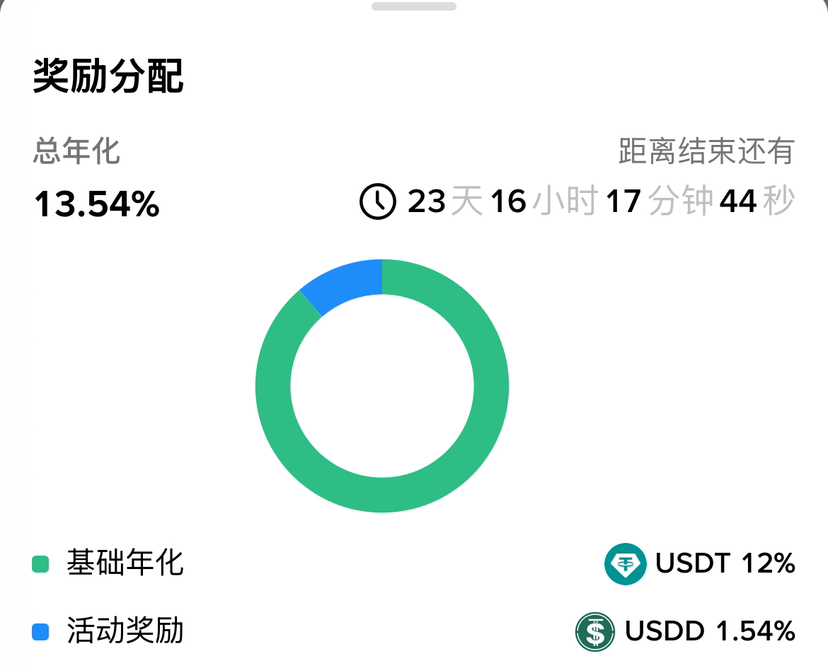Tap the USDD 1.54% value
The width and height of the screenshot is (828, 668).
coord(710,632)
